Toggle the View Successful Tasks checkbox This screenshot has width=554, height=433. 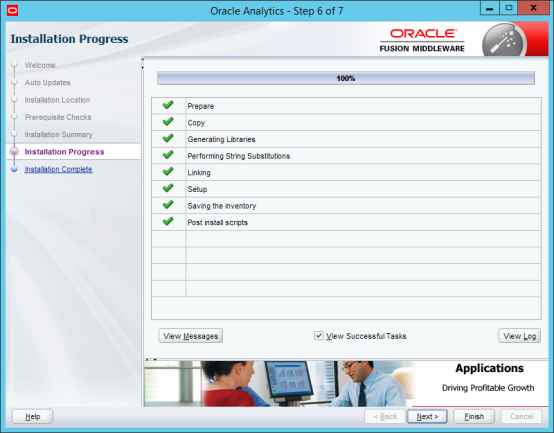click(318, 336)
